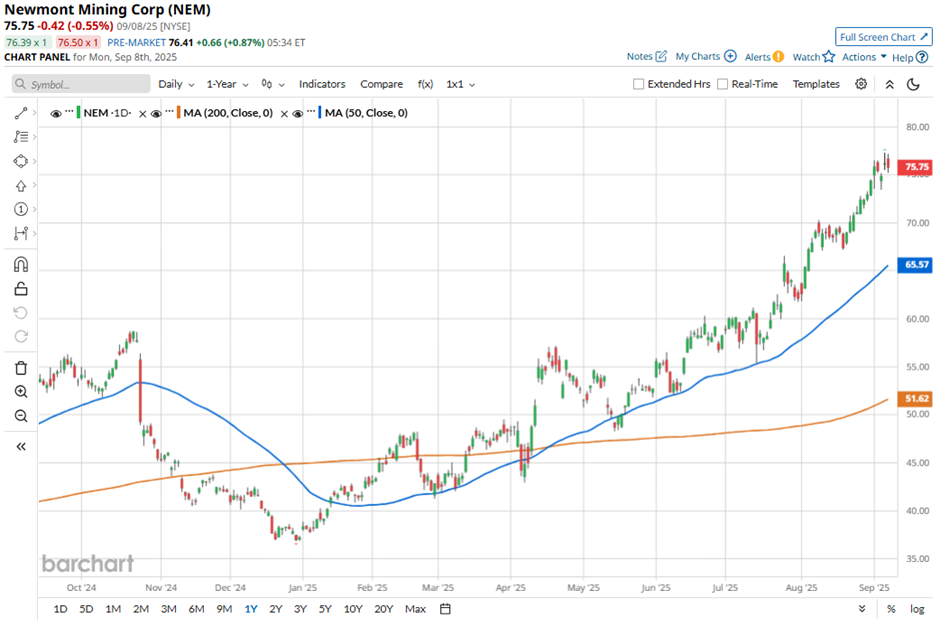Screen dimensions: 940x627
Task: Enable the Extended Hrs checkbox
Action: click(x=638, y=84)
